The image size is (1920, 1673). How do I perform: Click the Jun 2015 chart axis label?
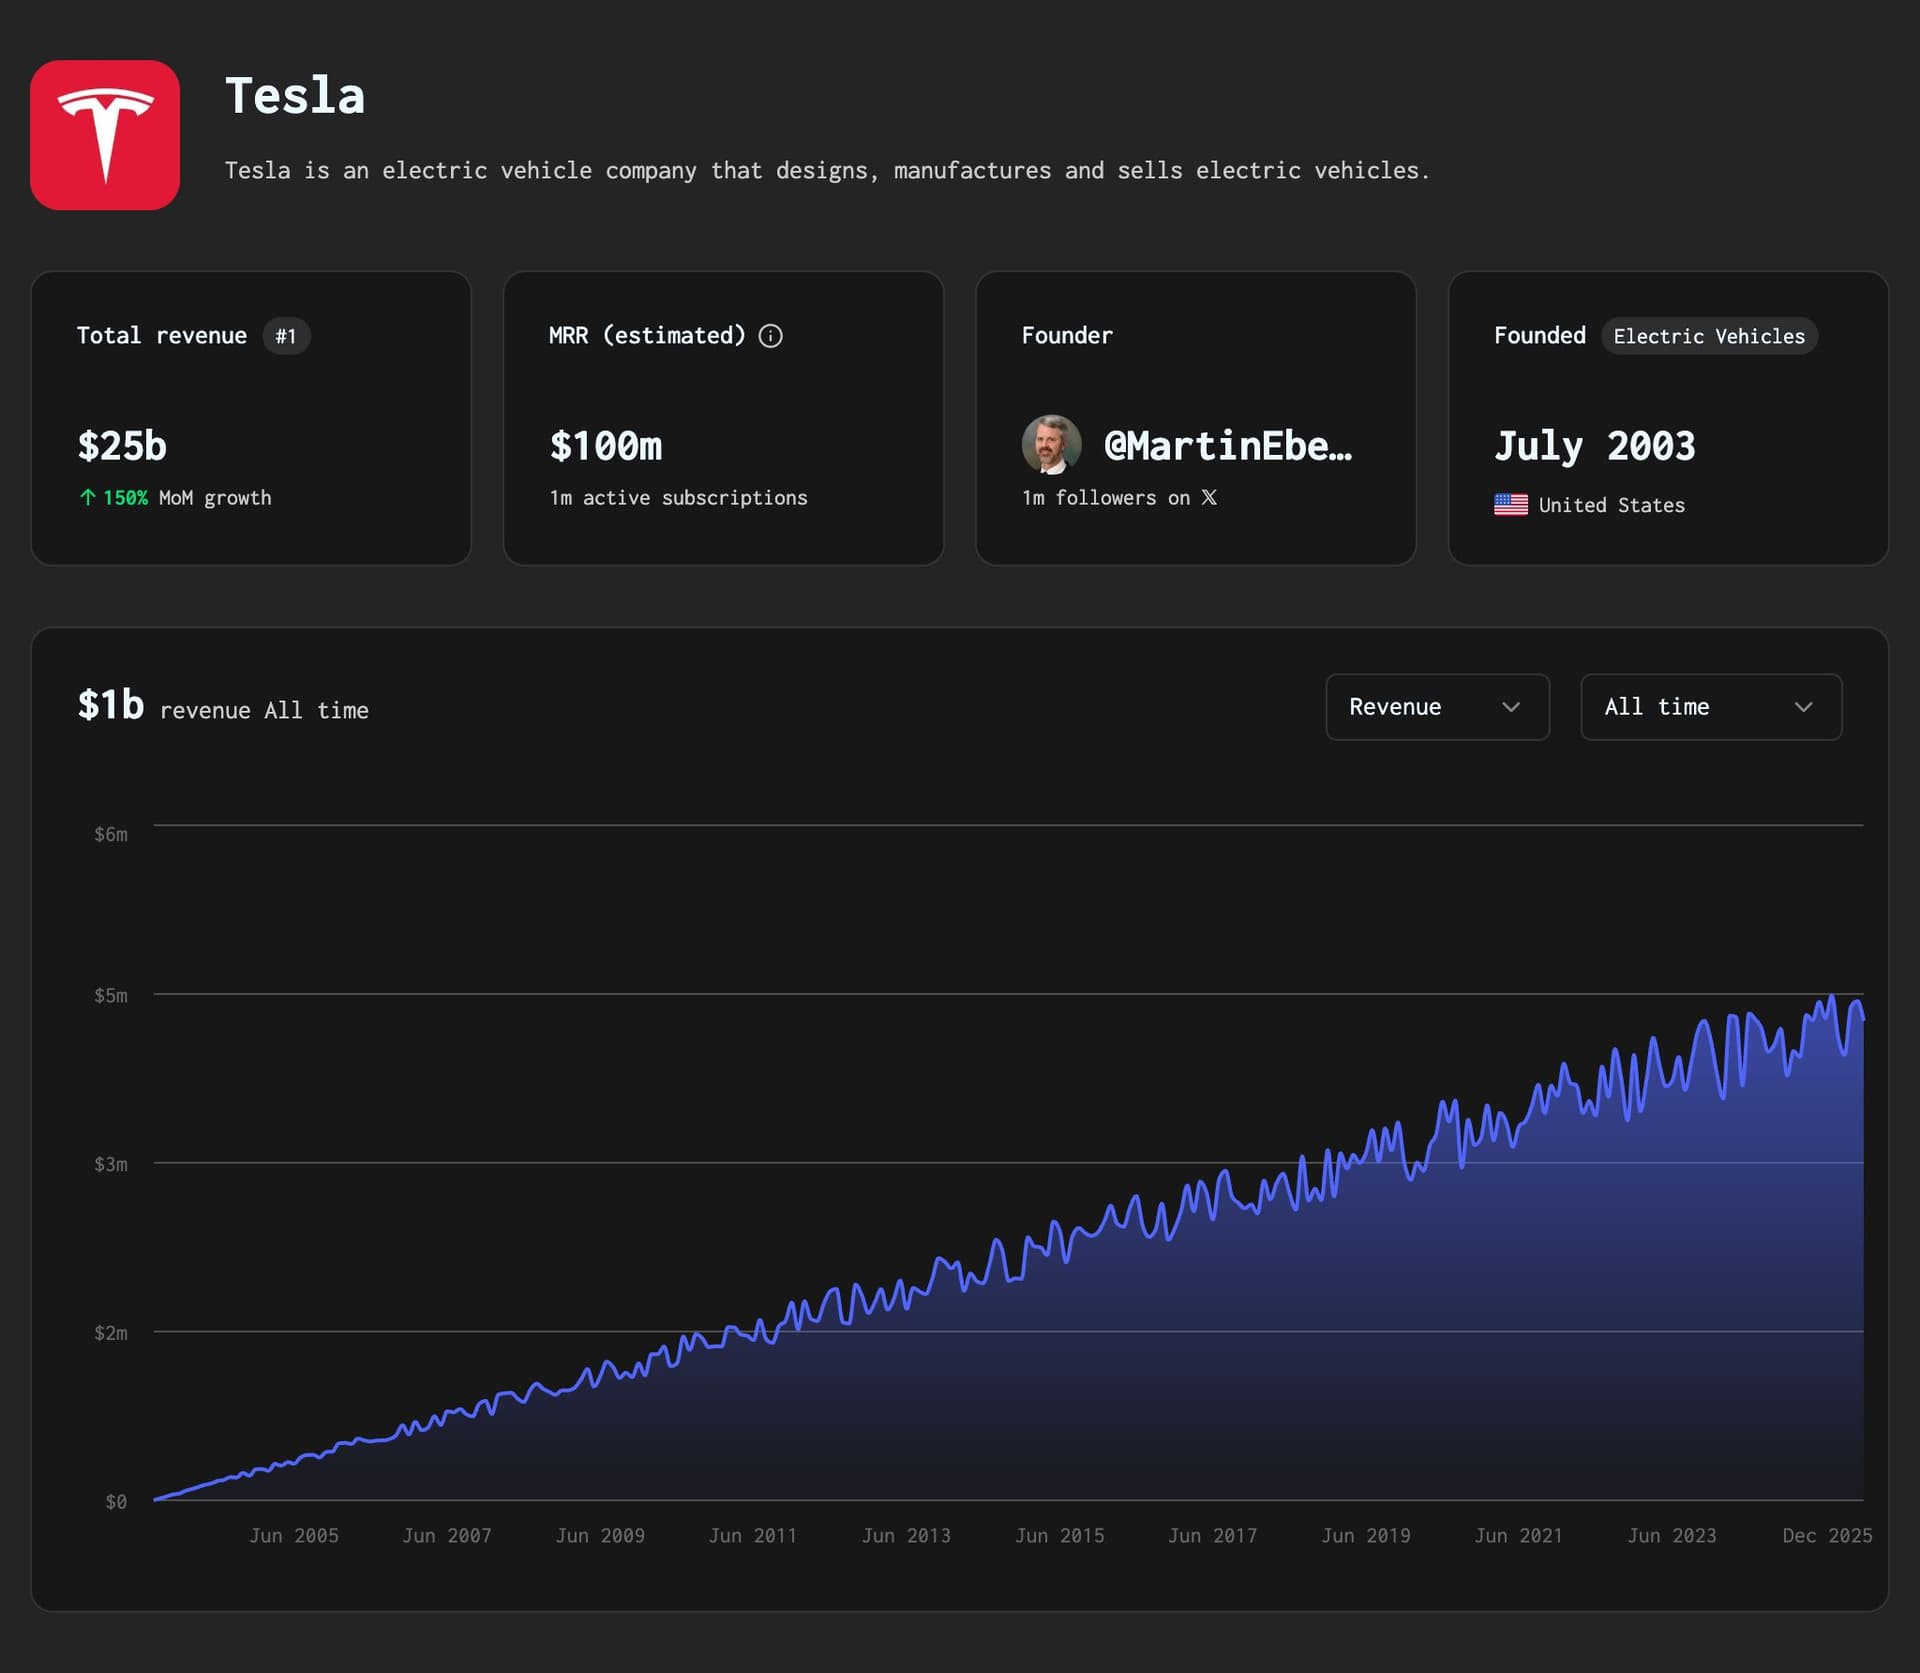coord(1059,1535)
